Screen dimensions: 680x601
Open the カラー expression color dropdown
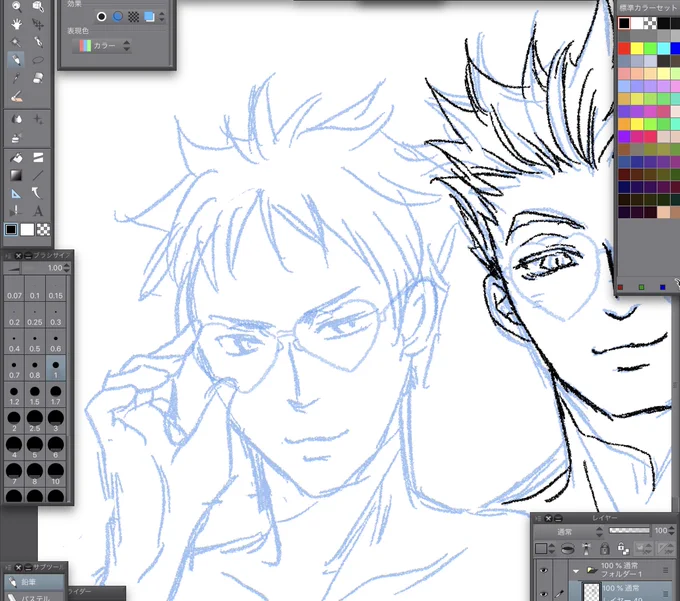tap(104, 46)
